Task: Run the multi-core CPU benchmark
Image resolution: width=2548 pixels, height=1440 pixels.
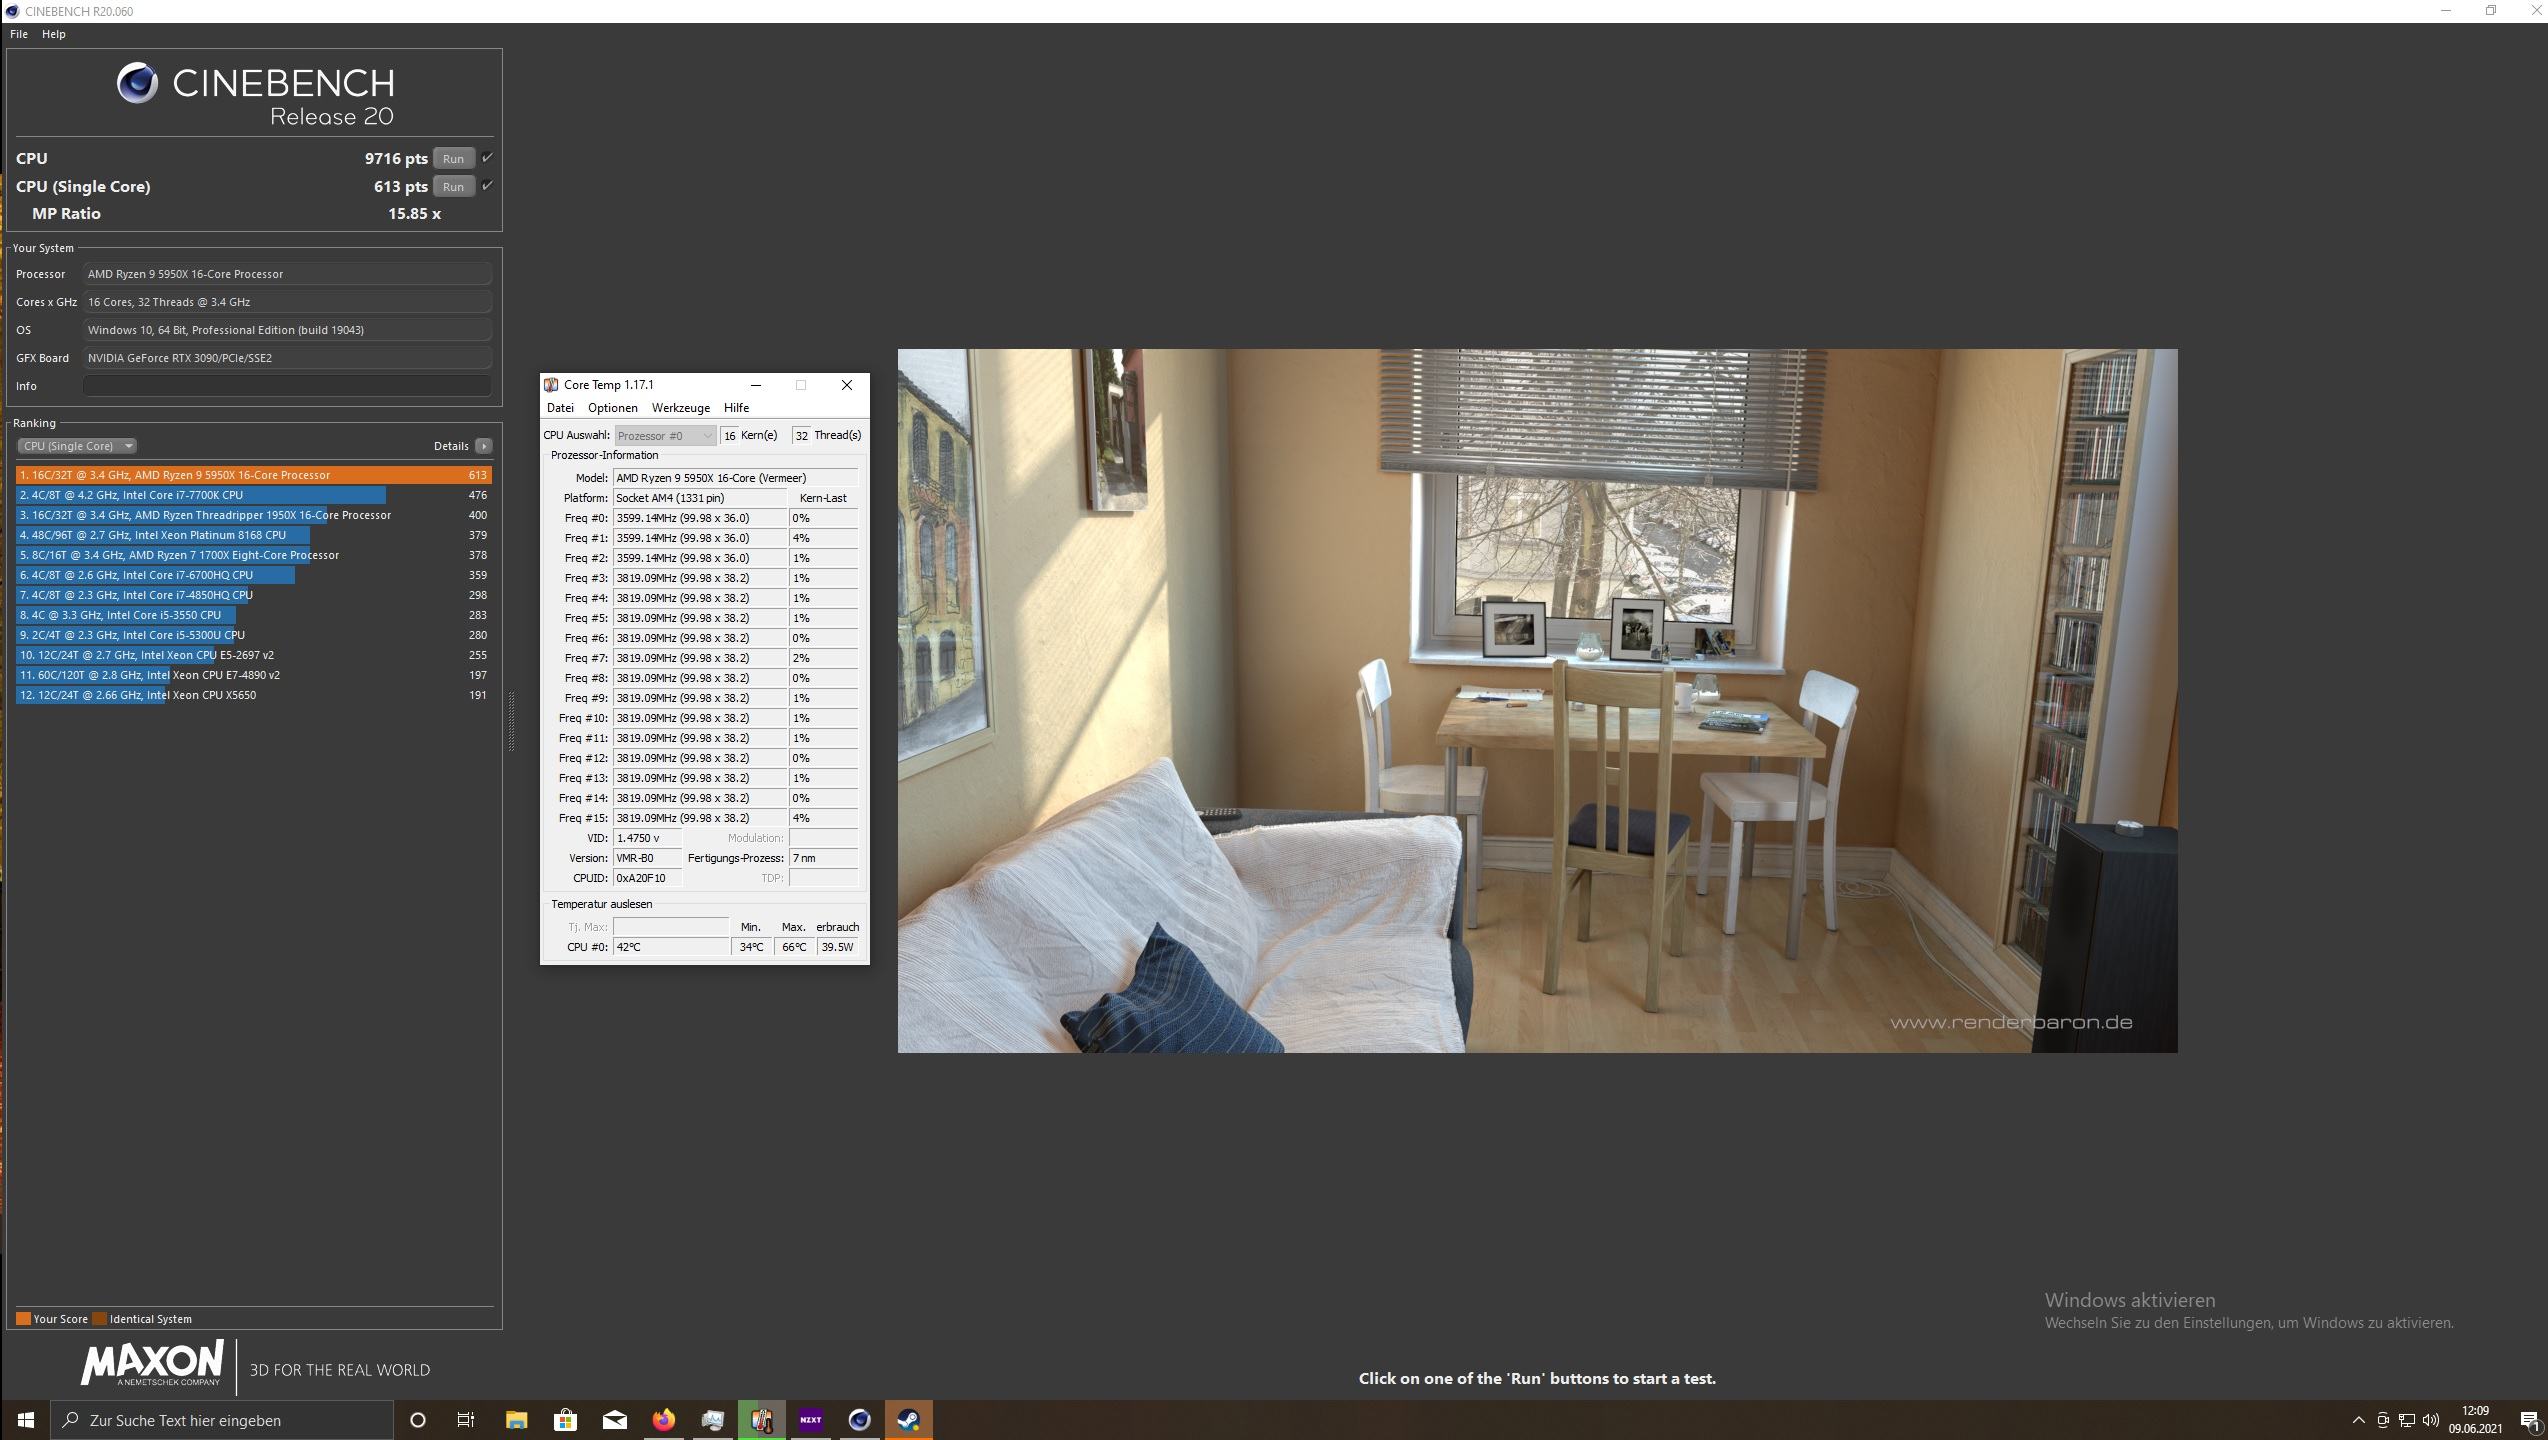Action: [453, 158]
